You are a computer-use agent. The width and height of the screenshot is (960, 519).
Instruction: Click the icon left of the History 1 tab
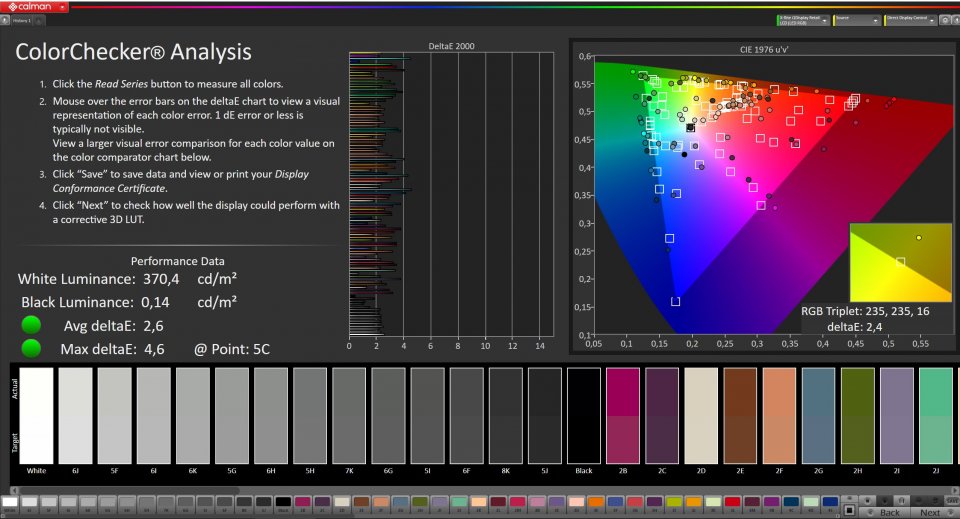[x=5, y=21]
